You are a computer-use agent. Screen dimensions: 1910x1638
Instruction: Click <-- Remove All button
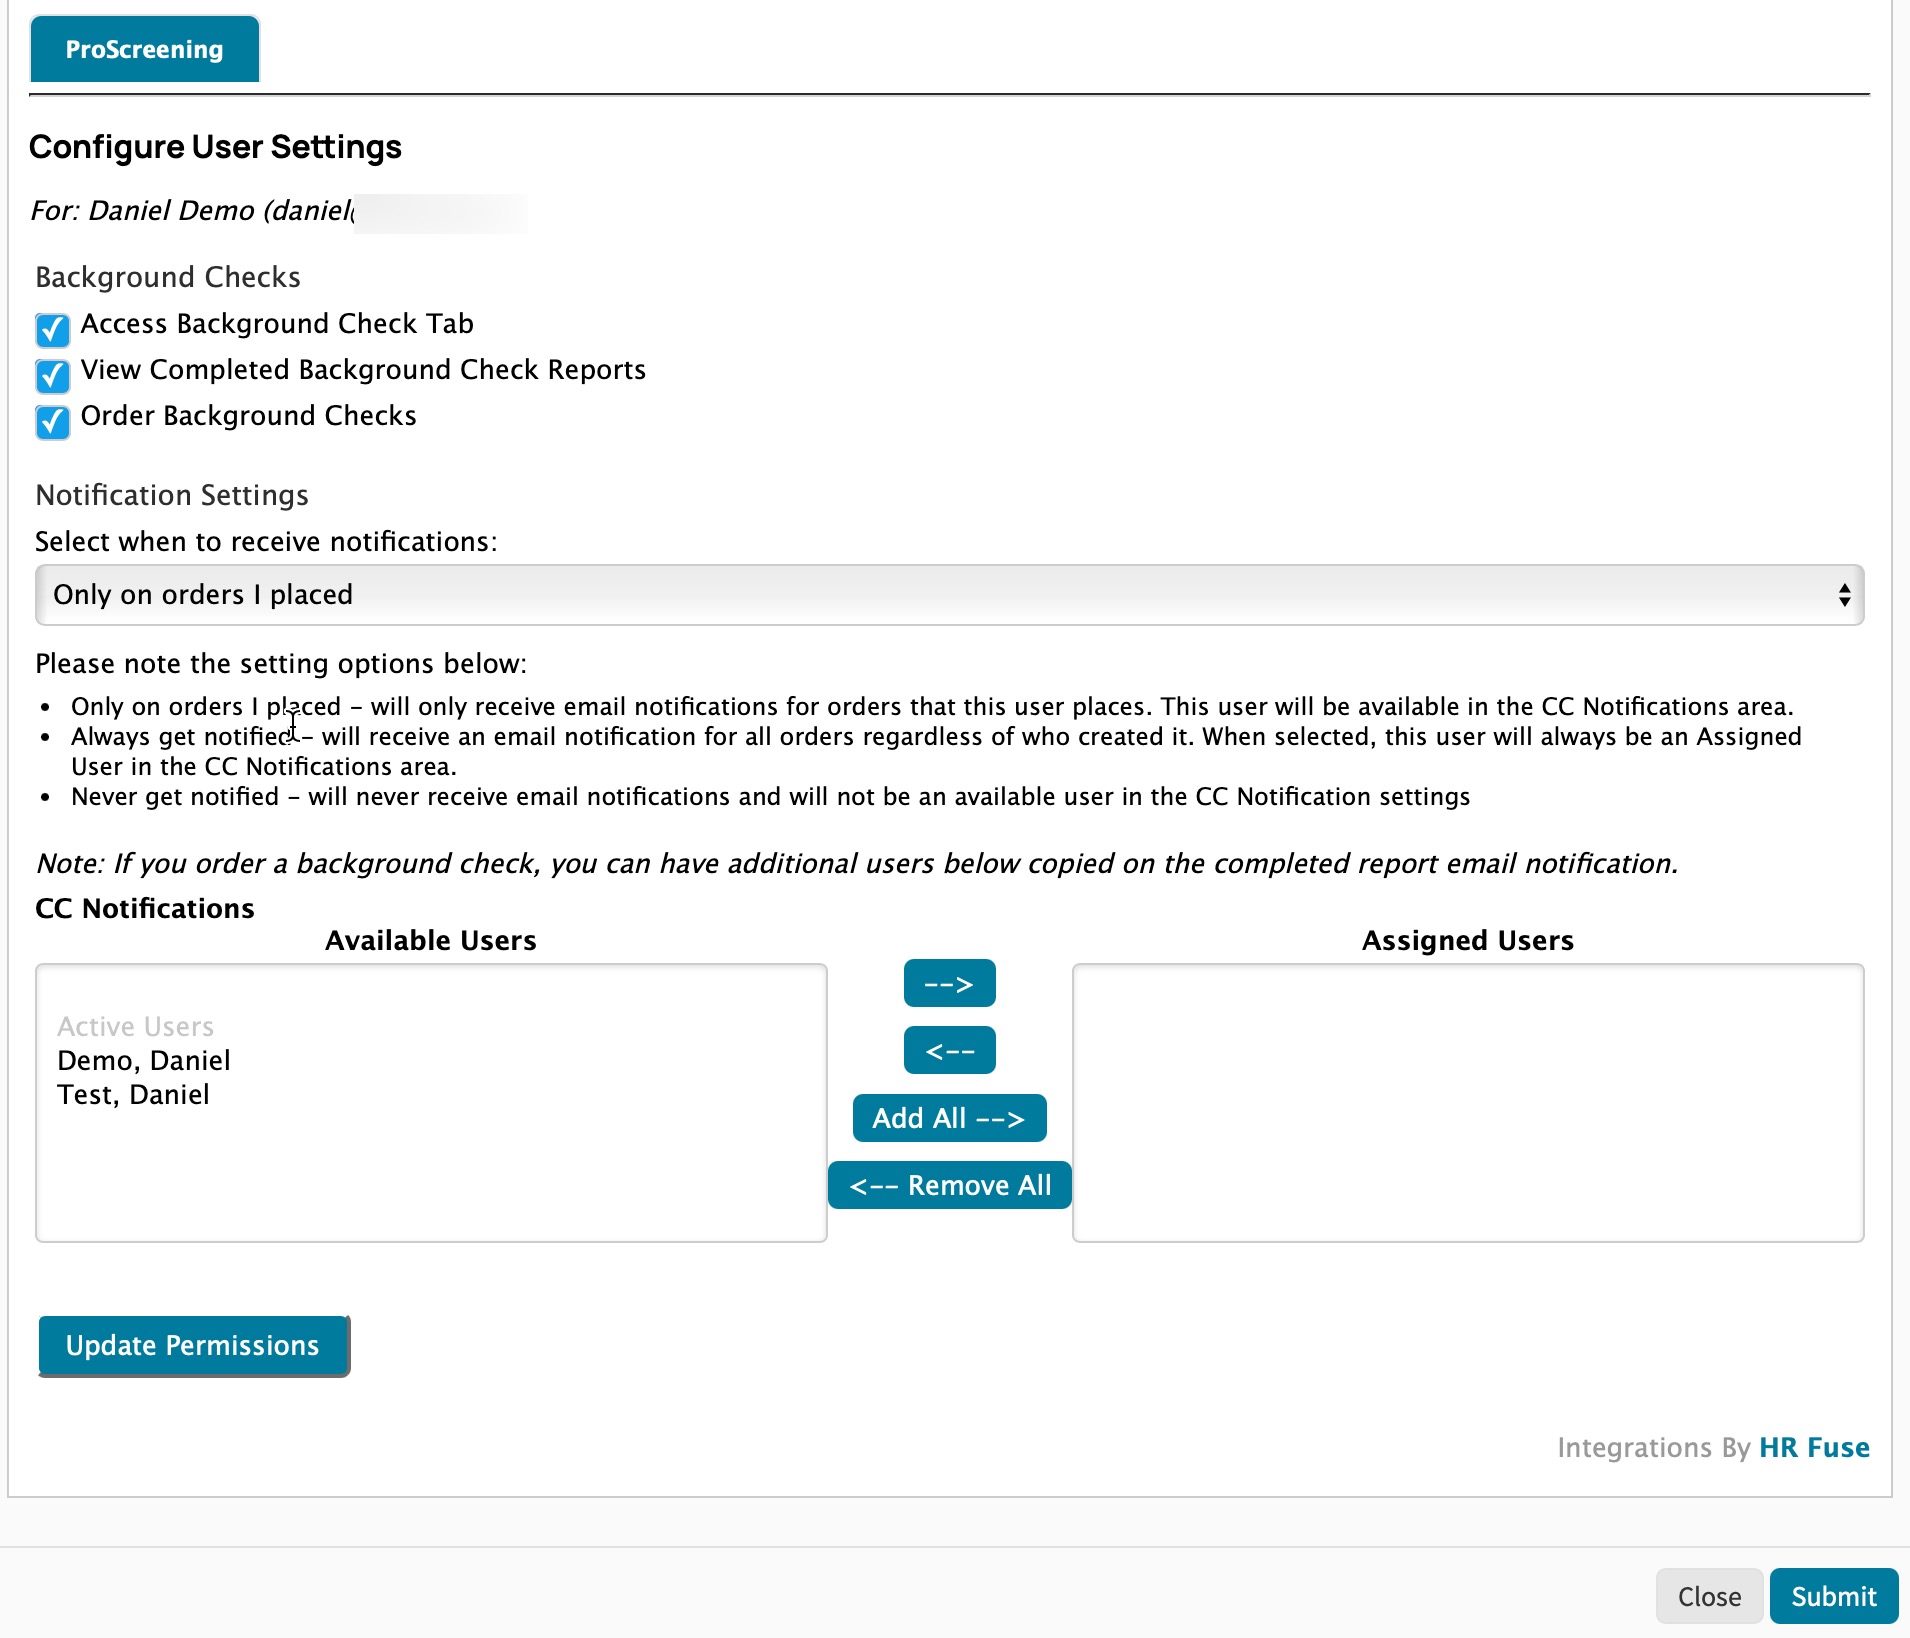point(949,1185)
